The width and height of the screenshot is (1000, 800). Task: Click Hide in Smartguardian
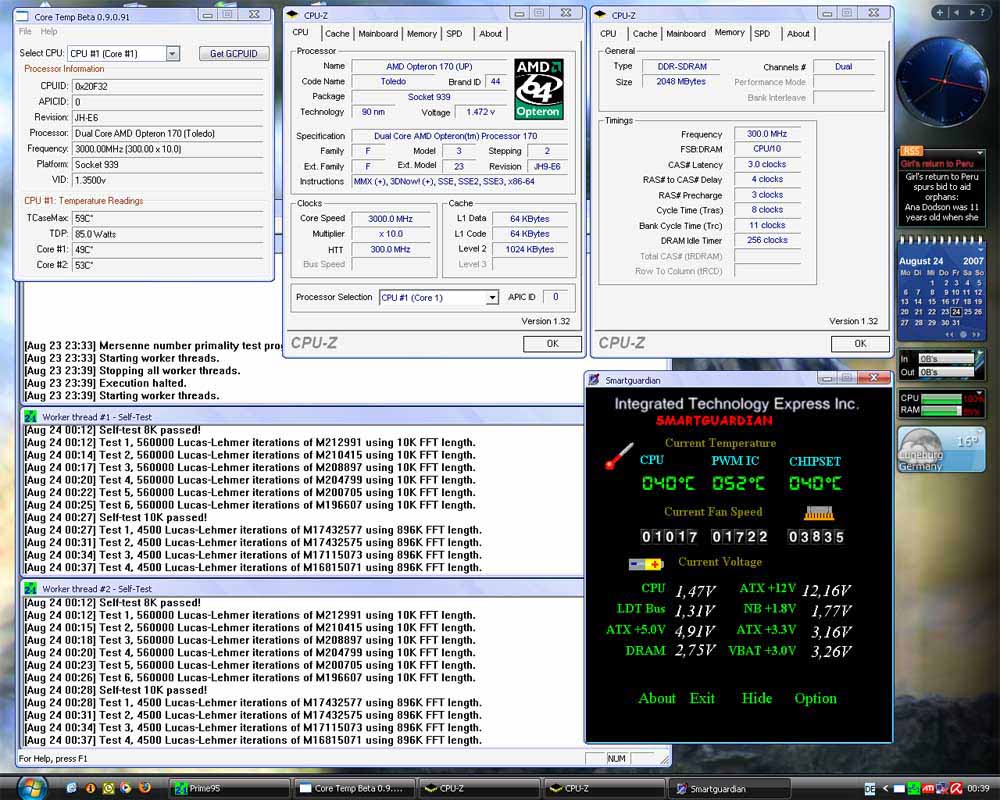[757, 698]
